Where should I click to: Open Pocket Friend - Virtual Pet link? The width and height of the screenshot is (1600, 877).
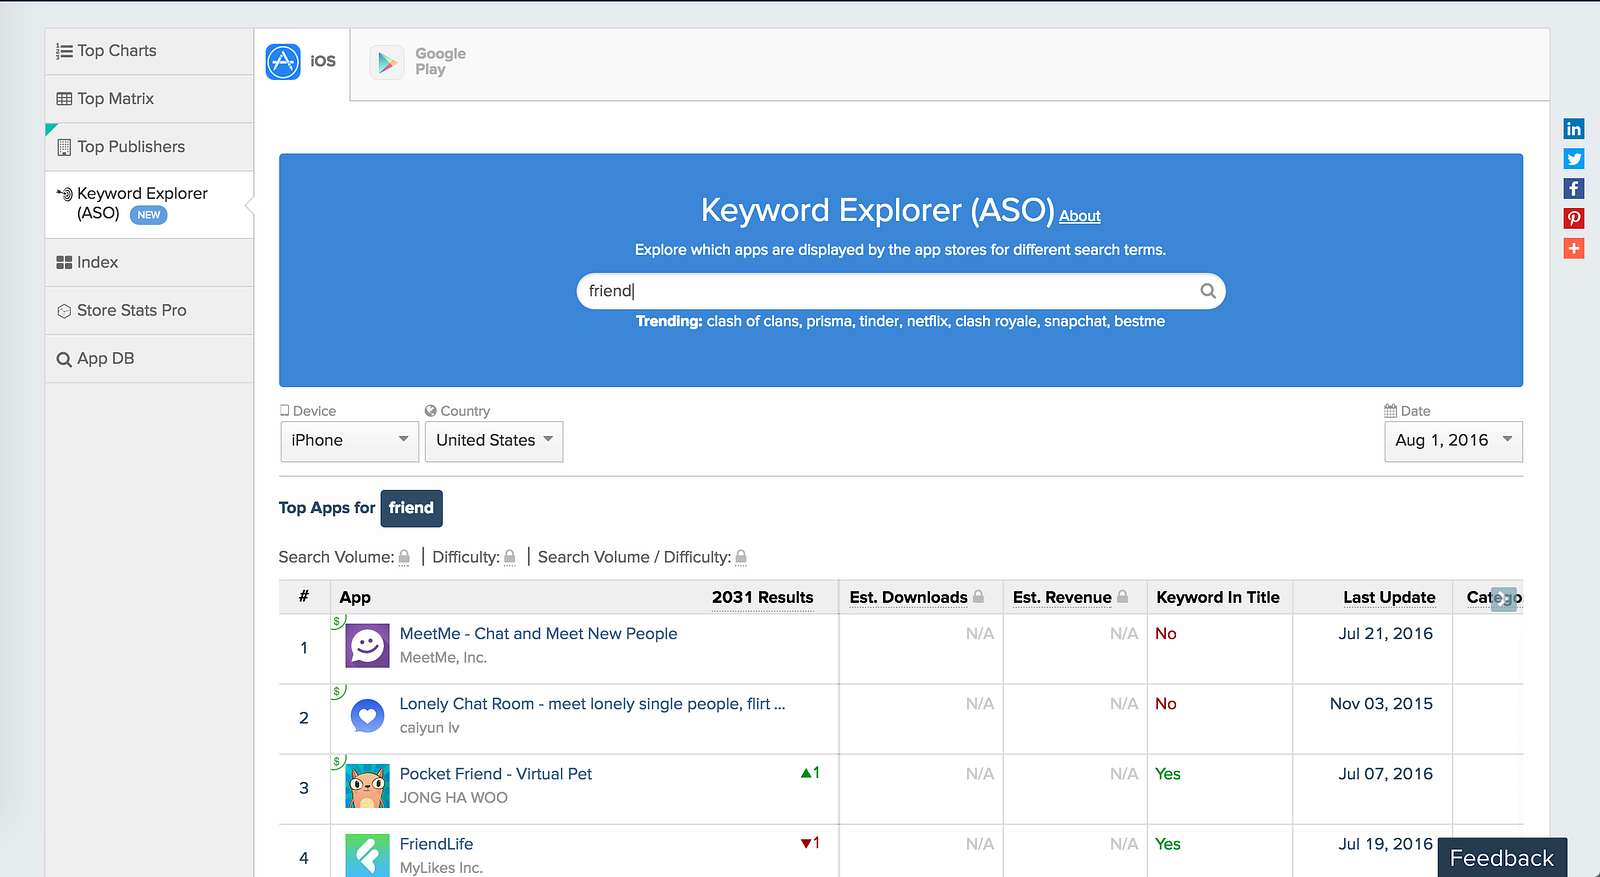click(x=495, y=774)
